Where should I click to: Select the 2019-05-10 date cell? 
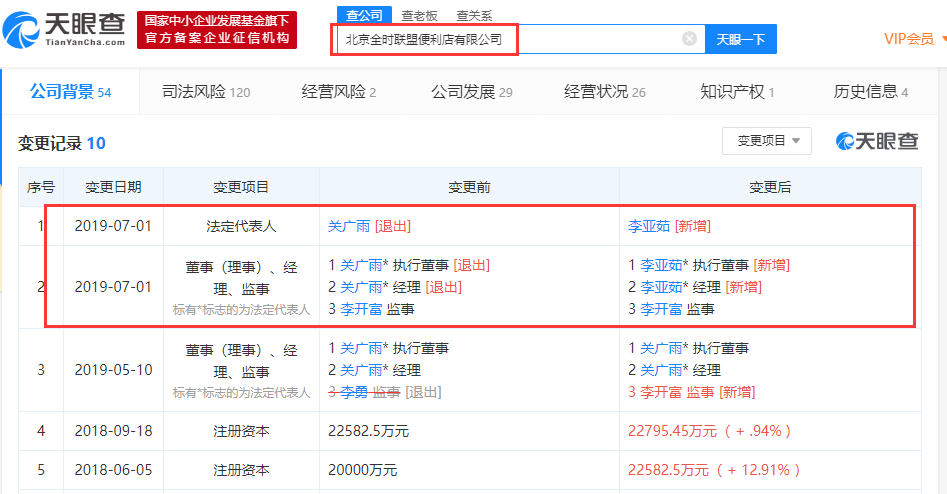[x=113, y=370]
